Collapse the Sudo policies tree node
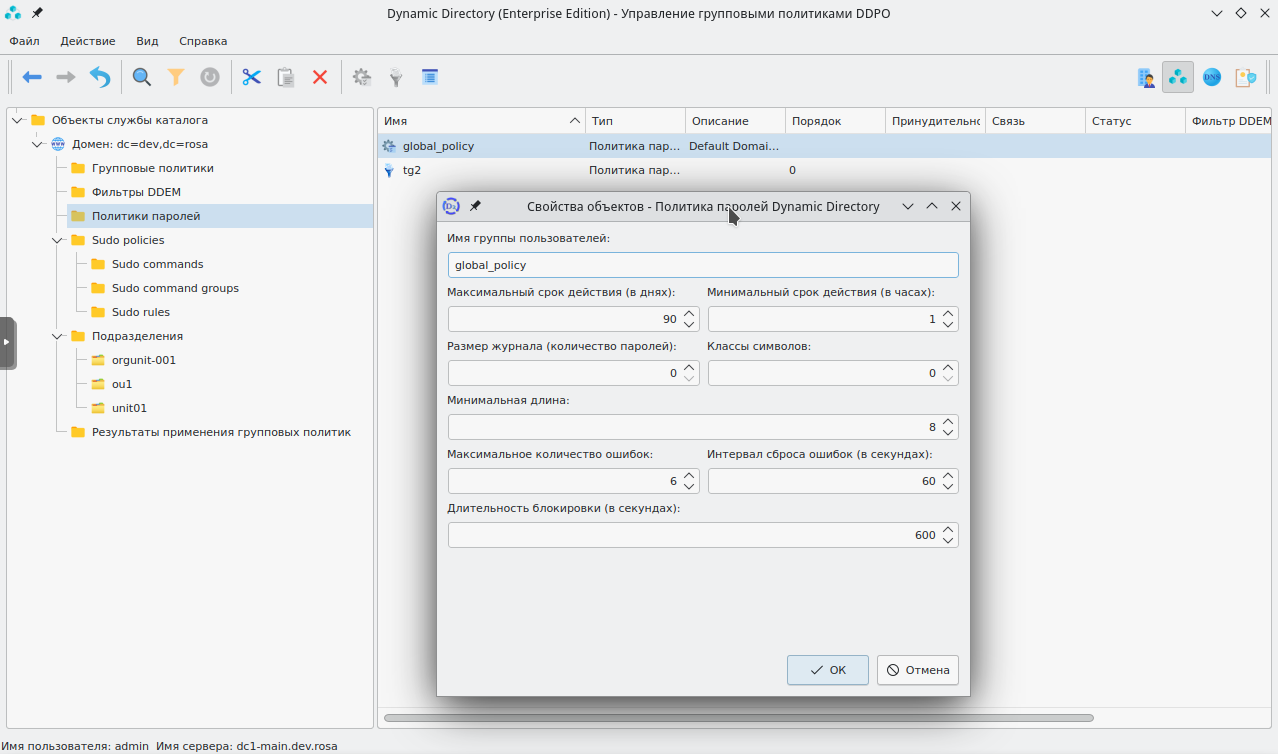Image resolution: width=1278 pixels, height=754 pixels. 57,240
